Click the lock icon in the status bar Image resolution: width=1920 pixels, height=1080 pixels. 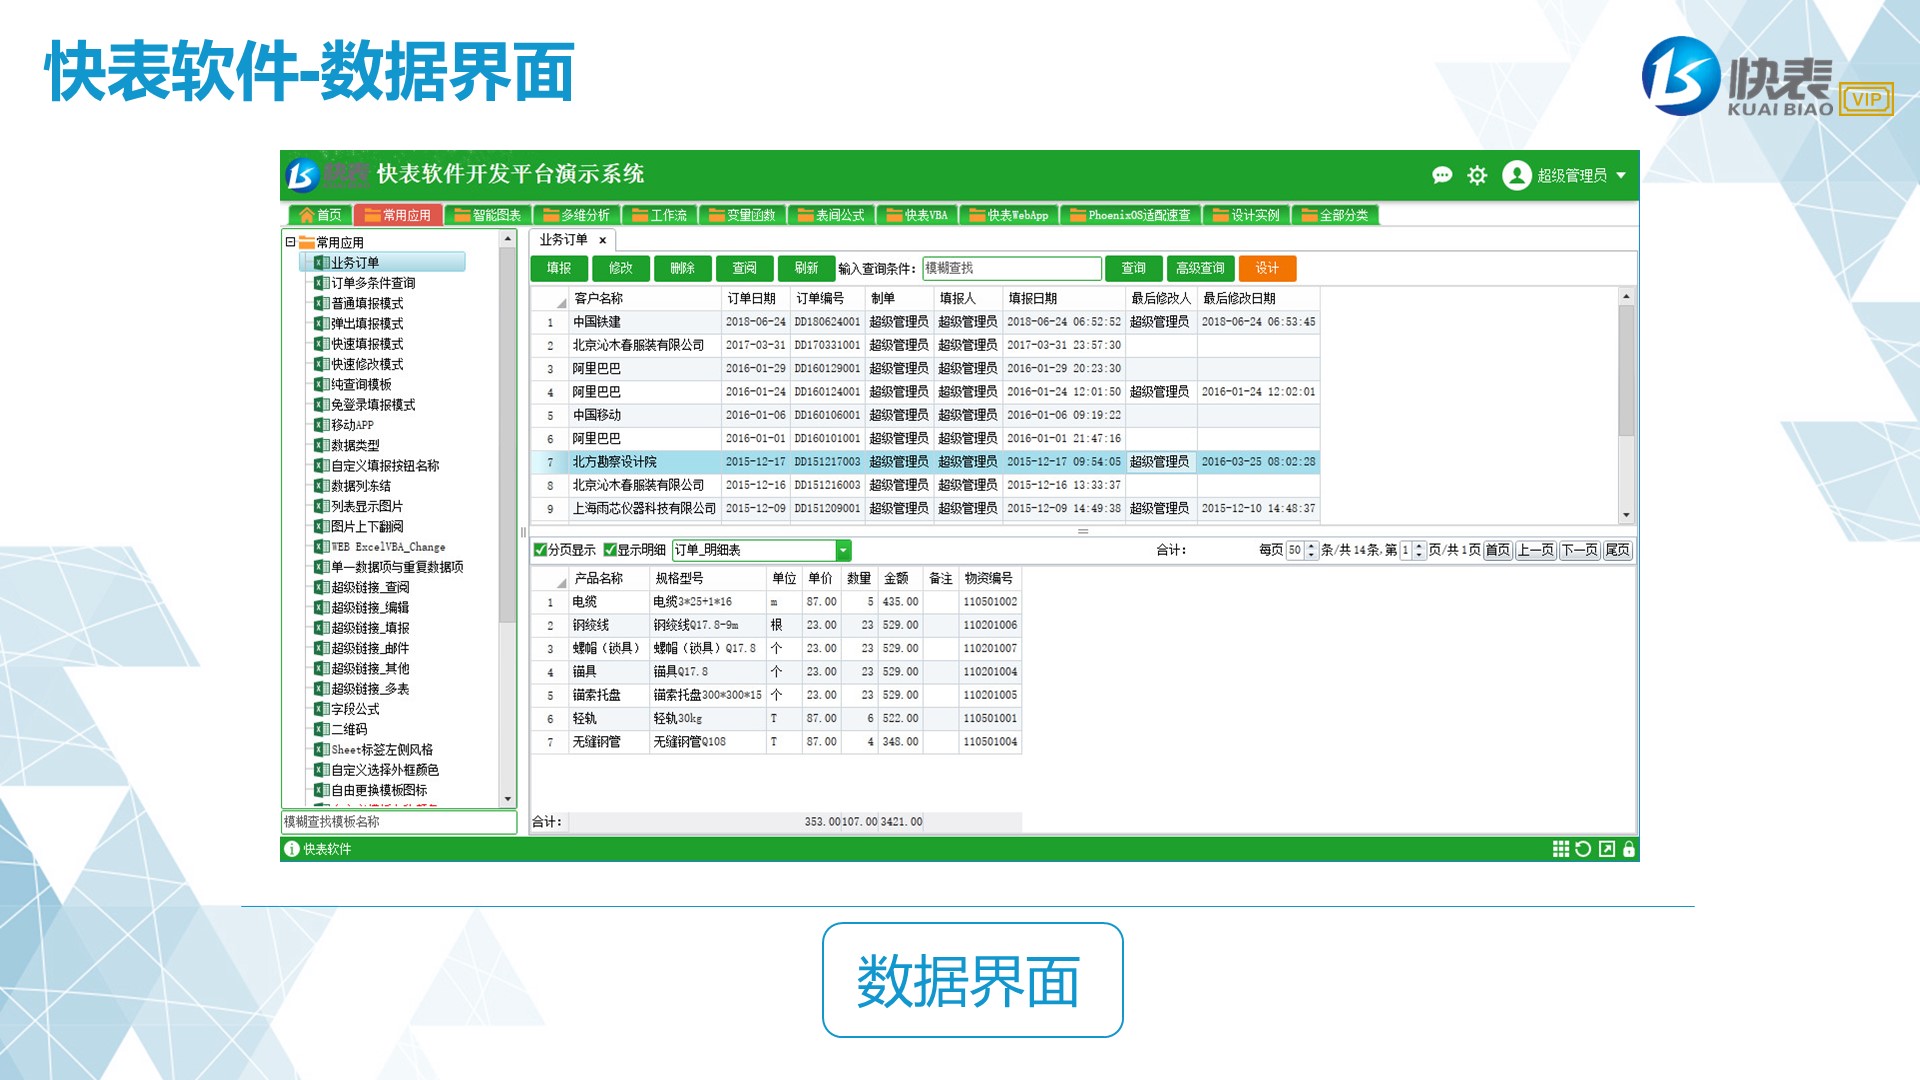1629,849
